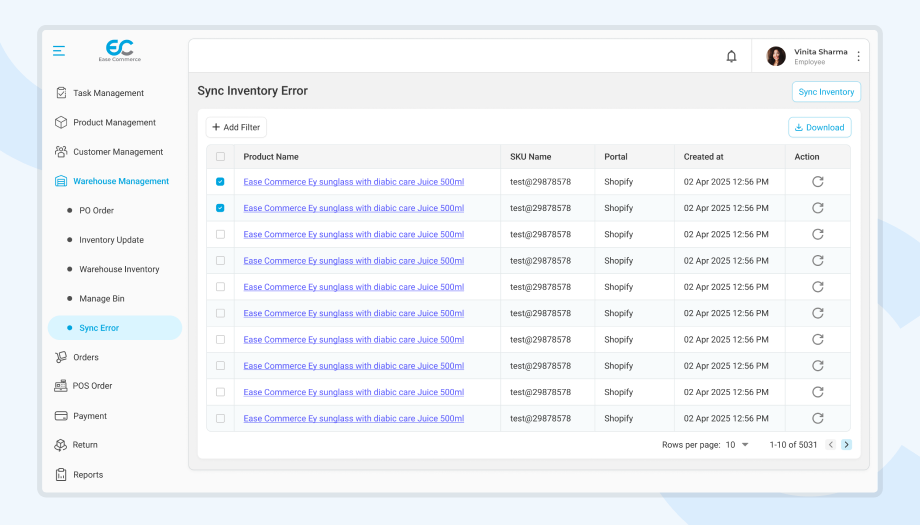Open PO Order submenu item
The image size is (920, 525).
96,211
